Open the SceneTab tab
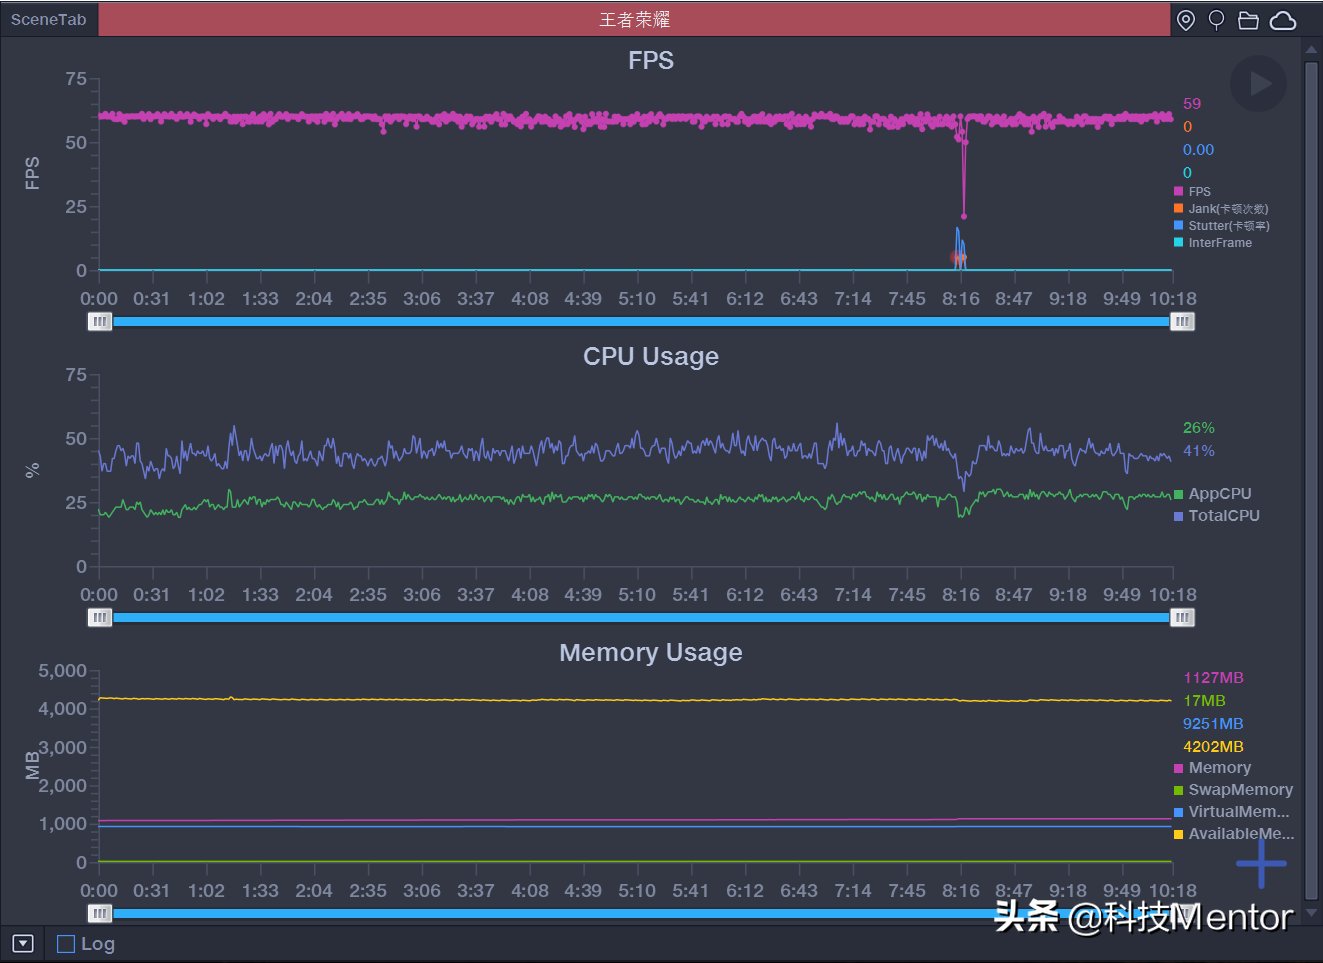 click(48, 19)
